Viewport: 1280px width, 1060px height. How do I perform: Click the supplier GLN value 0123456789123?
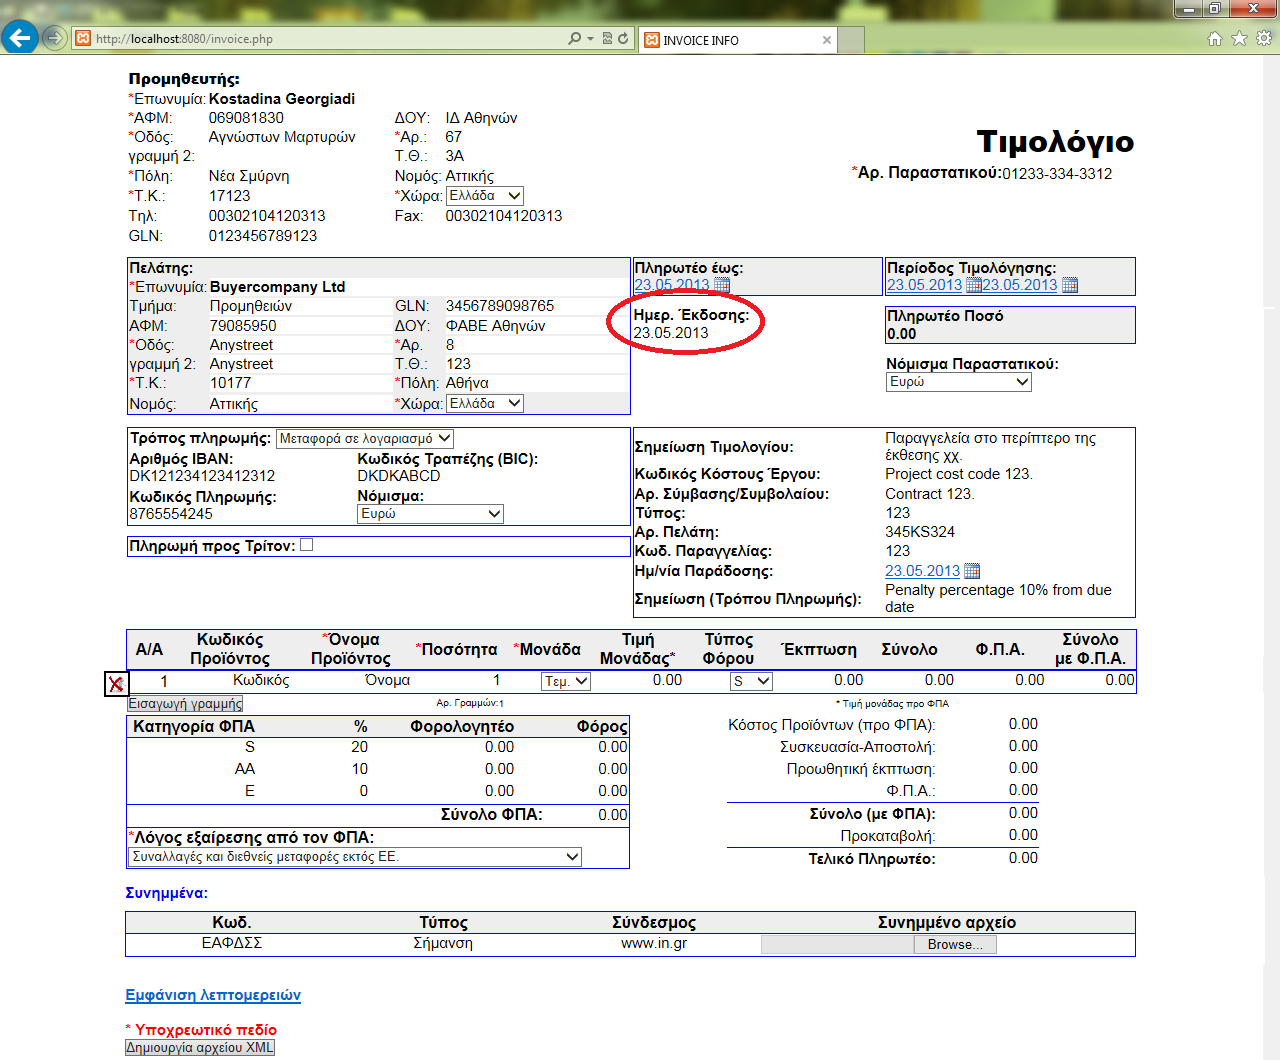pos(263,236)
